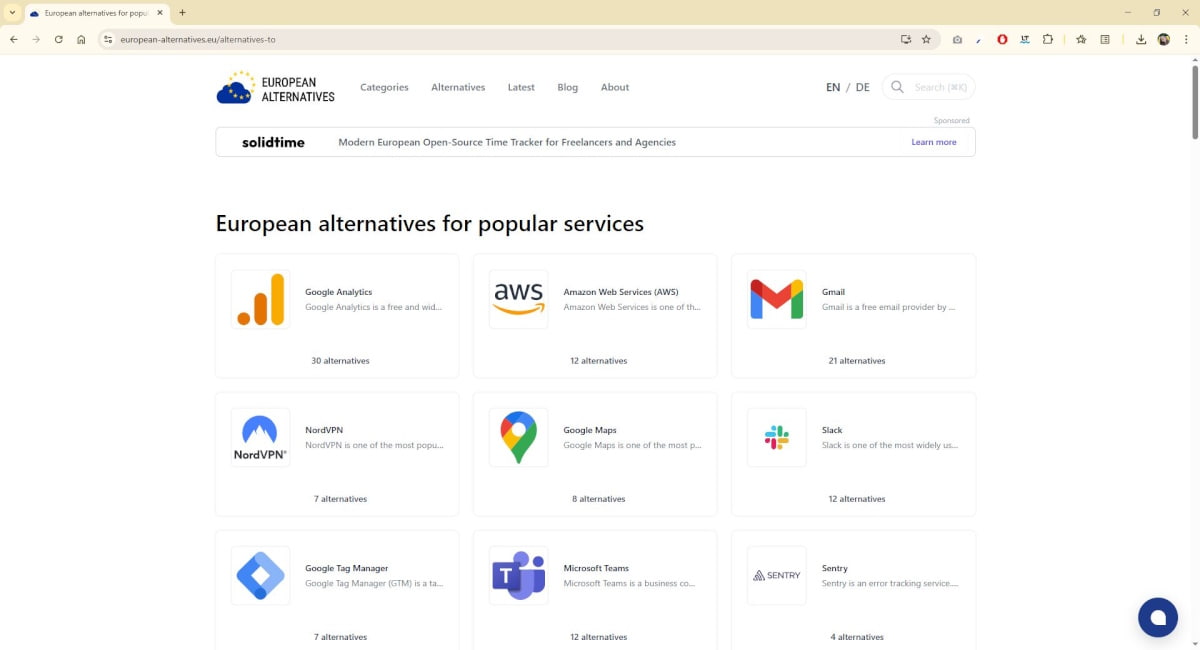
Task: Open the Google Maps pin icon
Action: 518,437
